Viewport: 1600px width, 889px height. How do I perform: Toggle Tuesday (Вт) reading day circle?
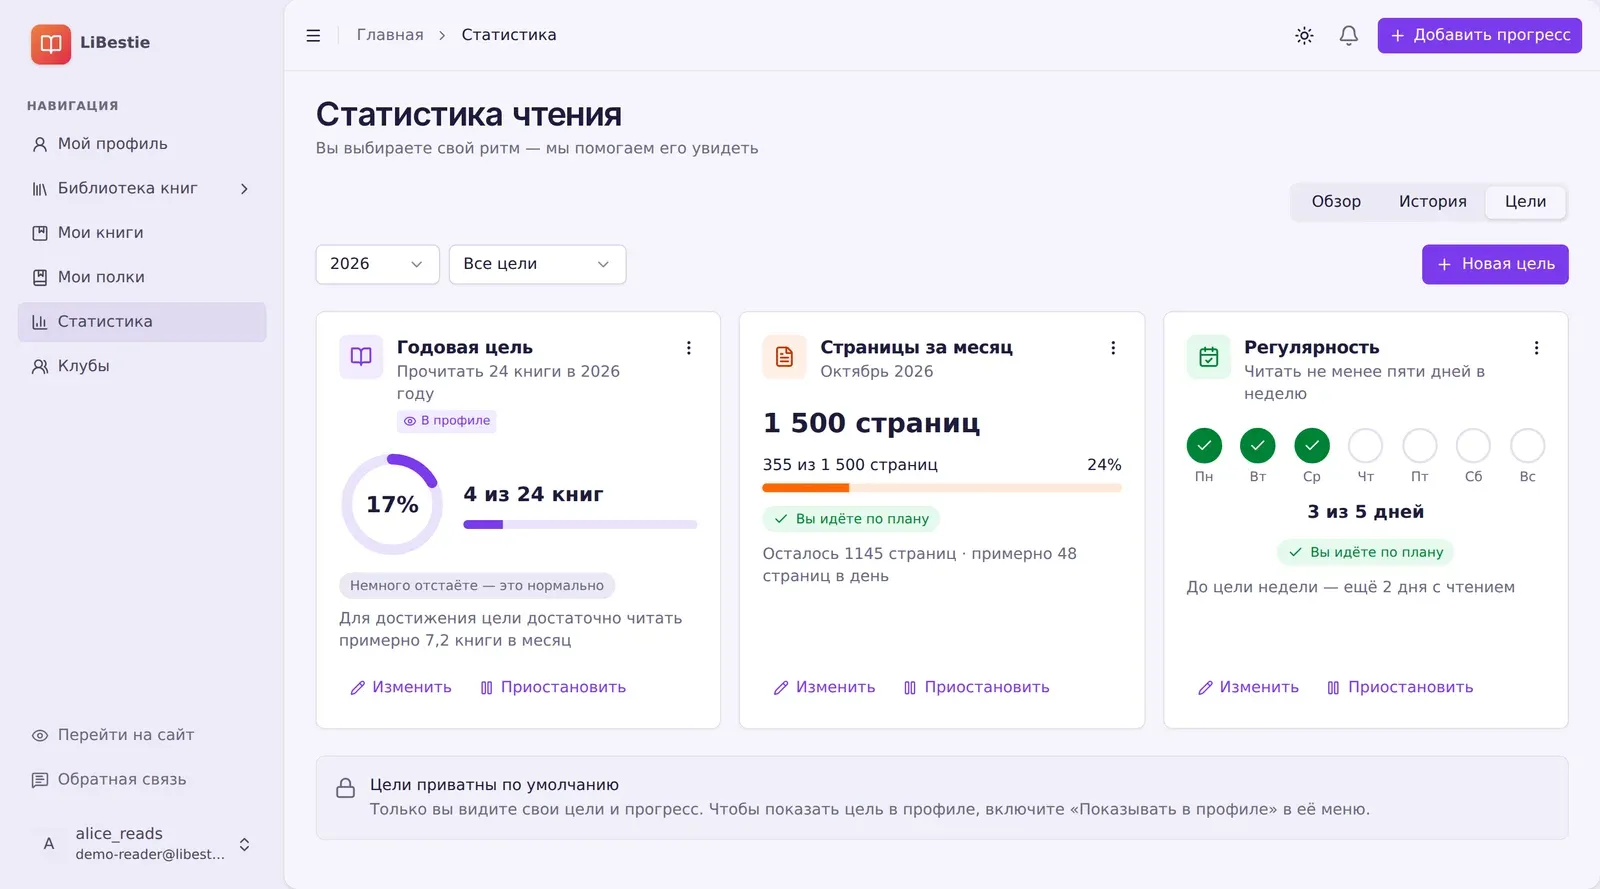tap(1258, 446)
